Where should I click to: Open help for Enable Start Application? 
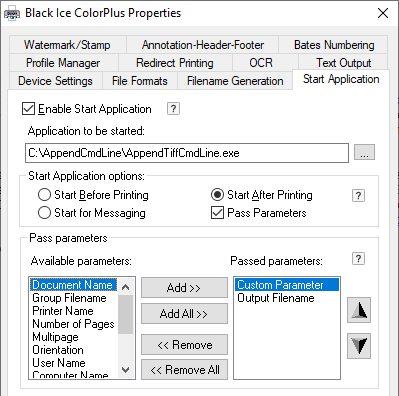(173, 109)
